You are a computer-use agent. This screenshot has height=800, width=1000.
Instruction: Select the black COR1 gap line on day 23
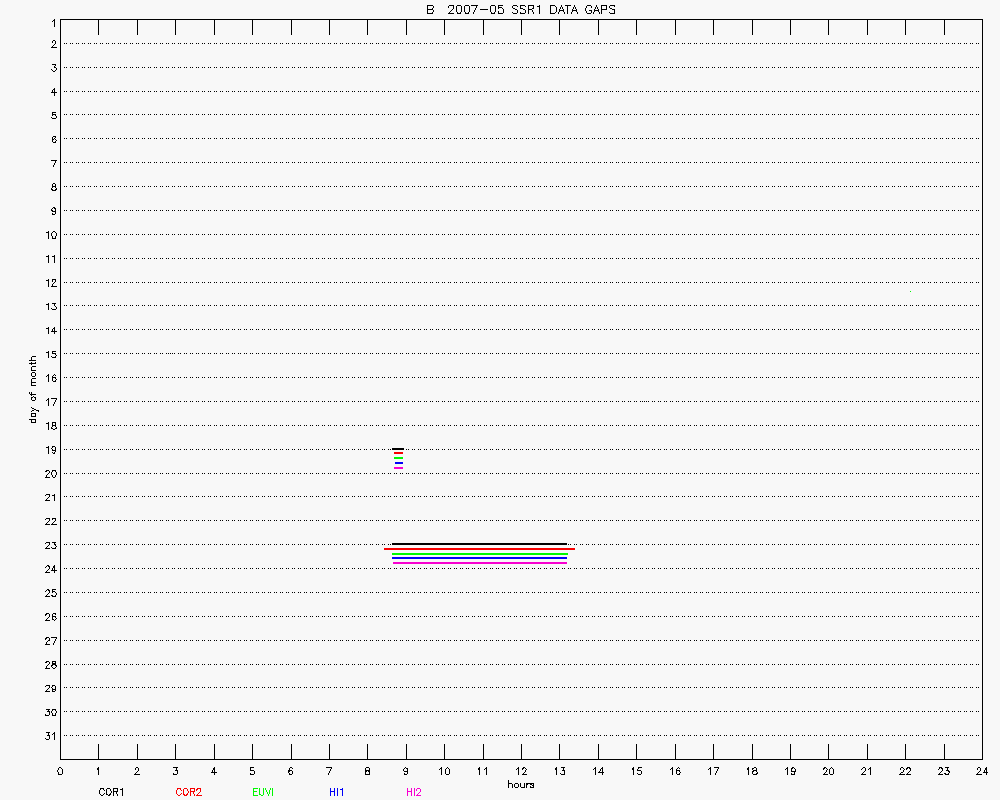[480, 544]
